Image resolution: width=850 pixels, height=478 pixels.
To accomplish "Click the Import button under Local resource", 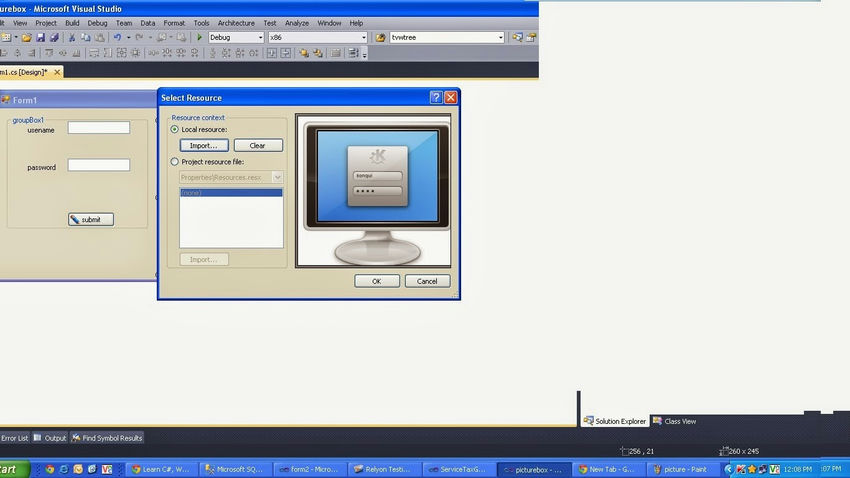I will (x=204, y=145).
